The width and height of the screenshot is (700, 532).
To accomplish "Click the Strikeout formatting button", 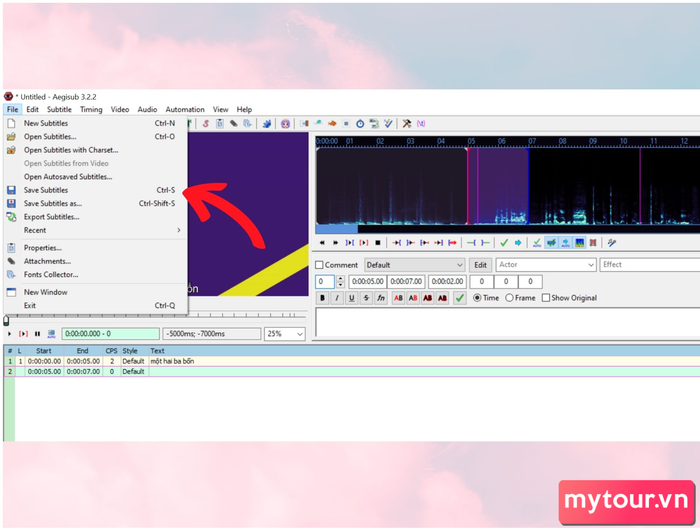I will point(366,298).
